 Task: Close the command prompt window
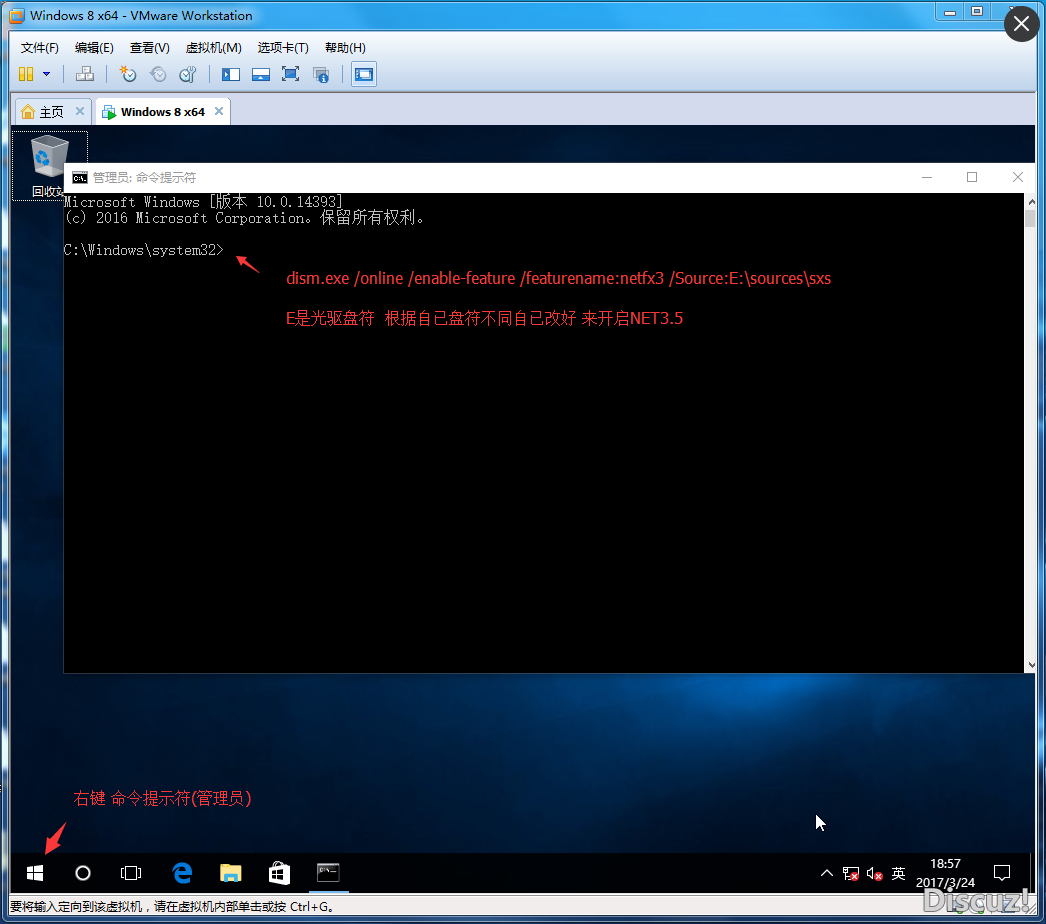coord(1017,177)
